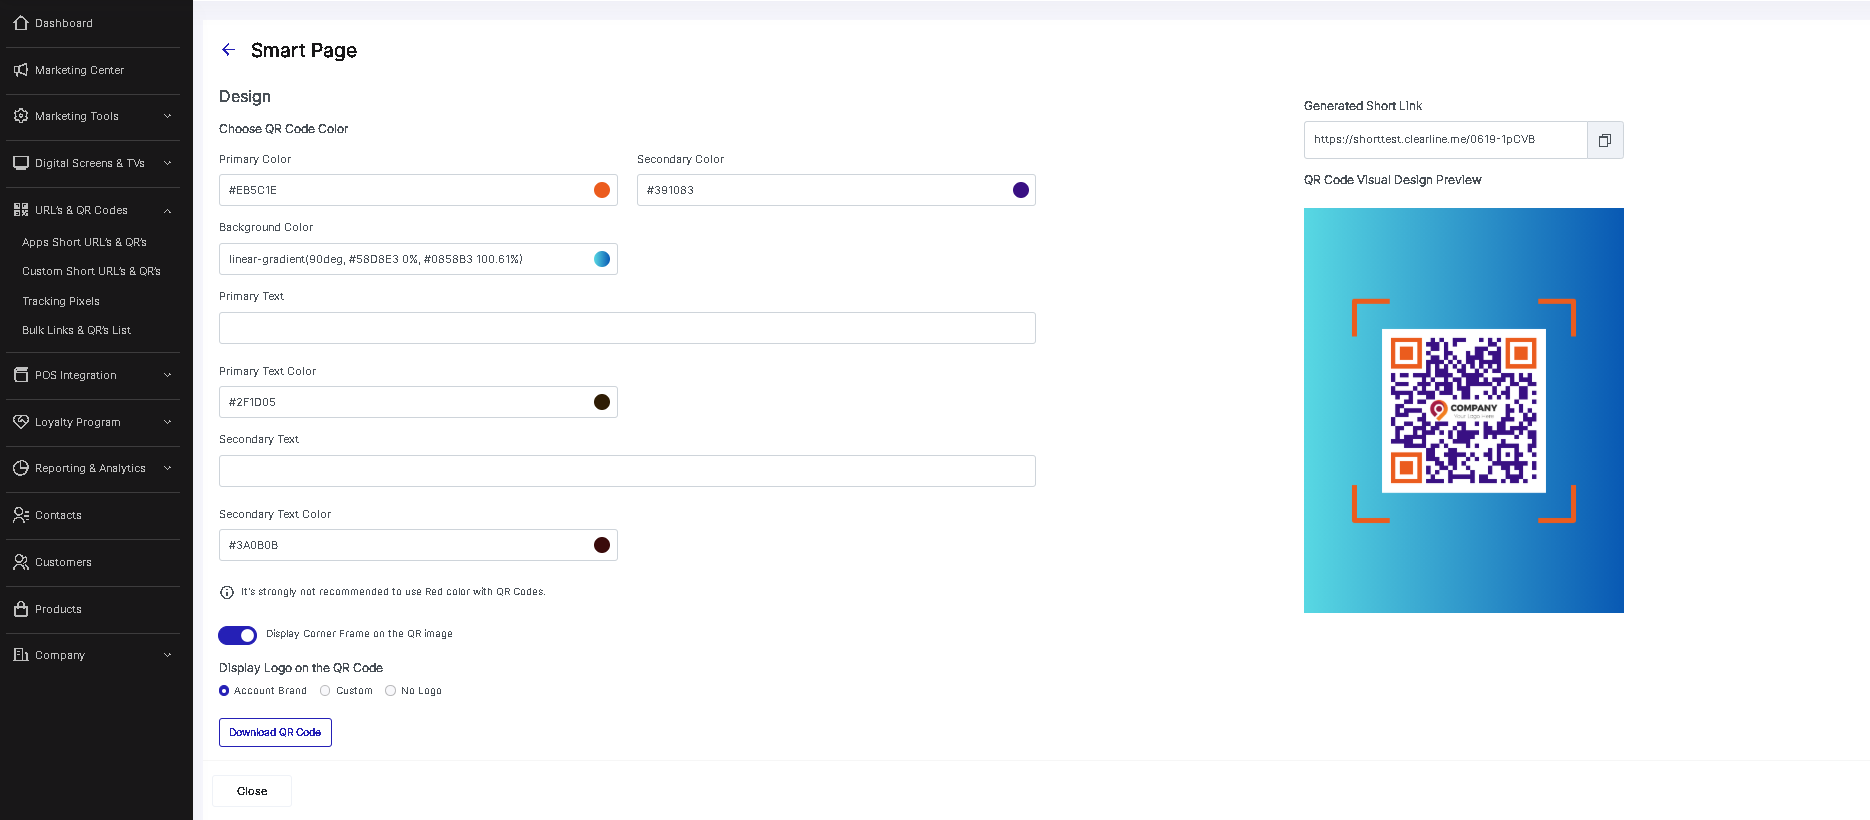Open Tracking Pixels menu item
This screenshot has height=820, width=1870.
61,301
